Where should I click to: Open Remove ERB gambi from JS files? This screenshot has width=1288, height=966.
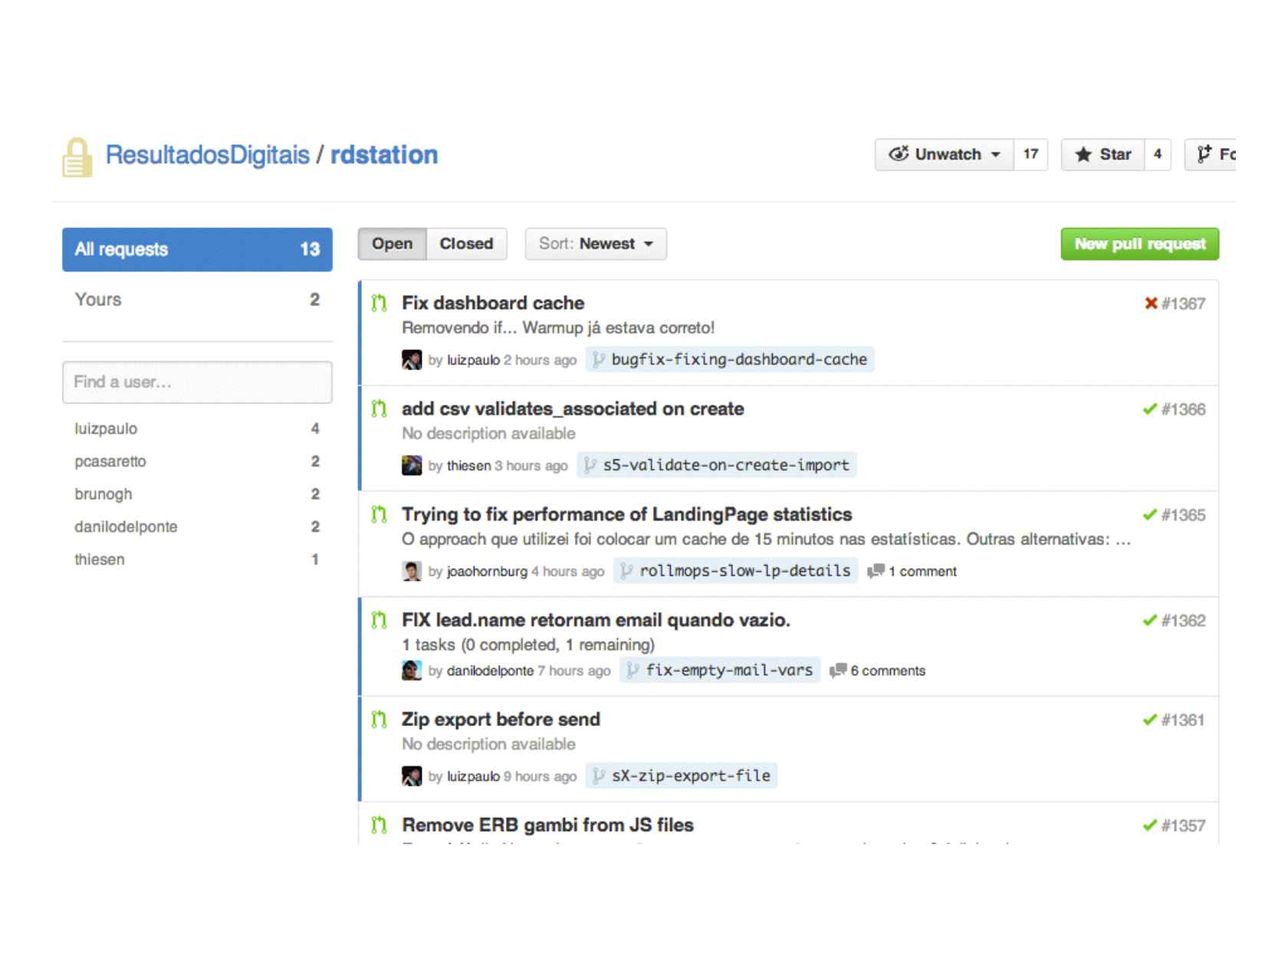tap(548, 825)
